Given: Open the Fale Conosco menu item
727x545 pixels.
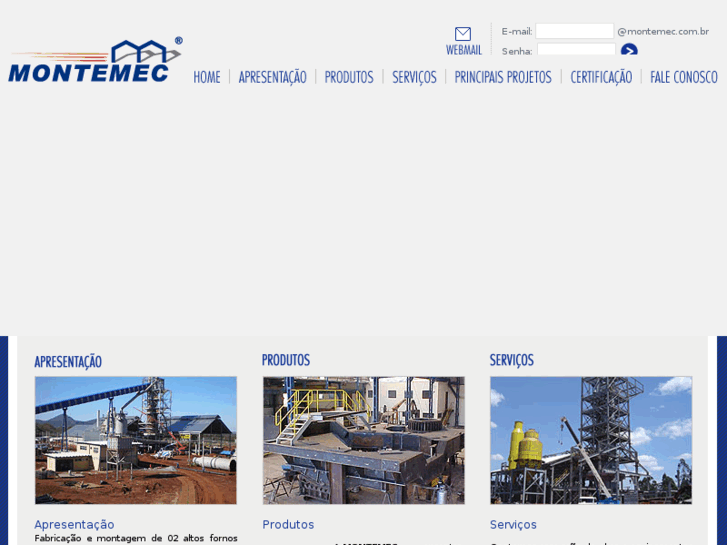Looking at the screenshot, I should pos(684,77).
